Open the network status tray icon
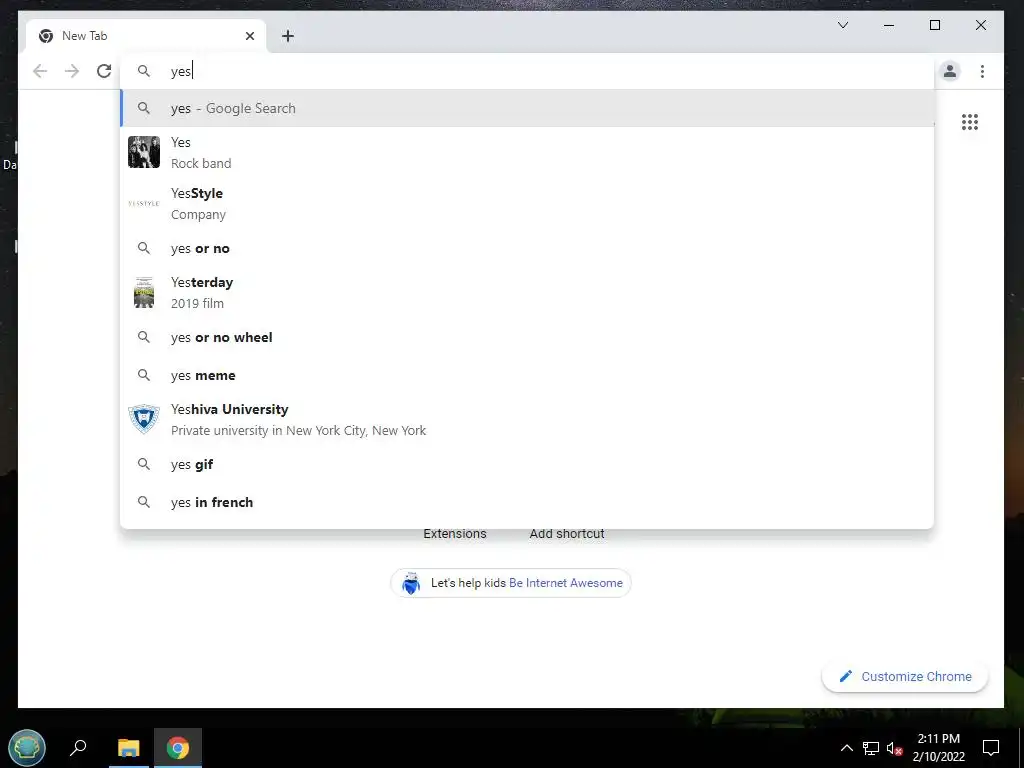Screen dimensions: 1024x768 pos(871,748)
